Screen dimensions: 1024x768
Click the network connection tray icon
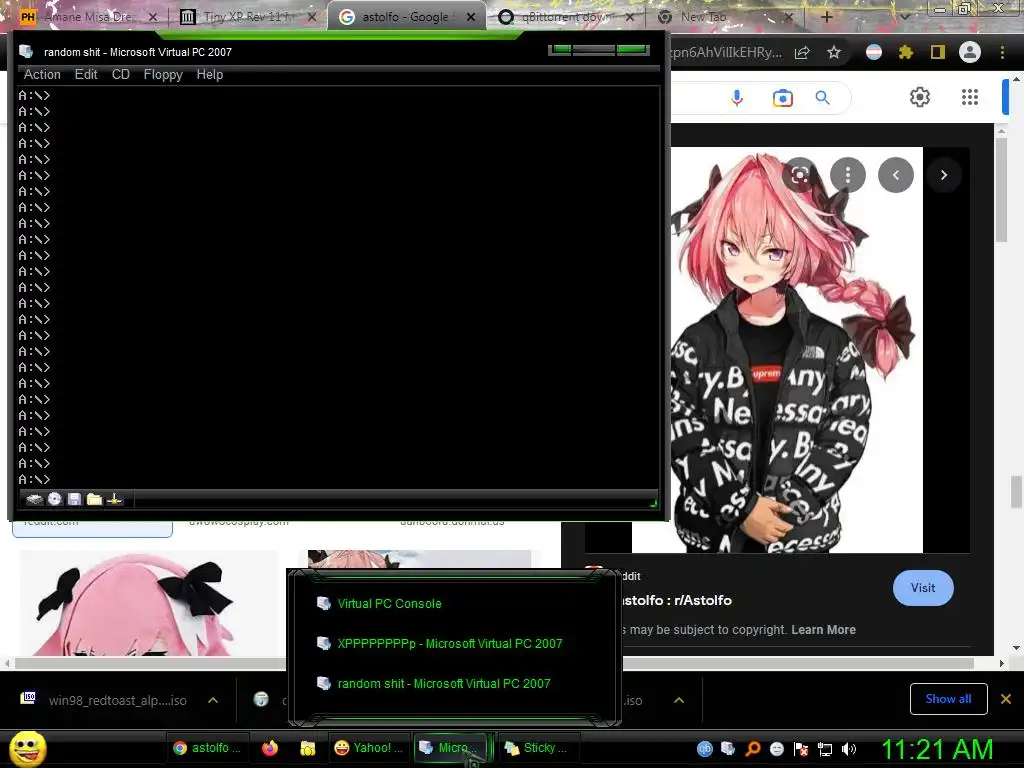(x=825, y=749)
